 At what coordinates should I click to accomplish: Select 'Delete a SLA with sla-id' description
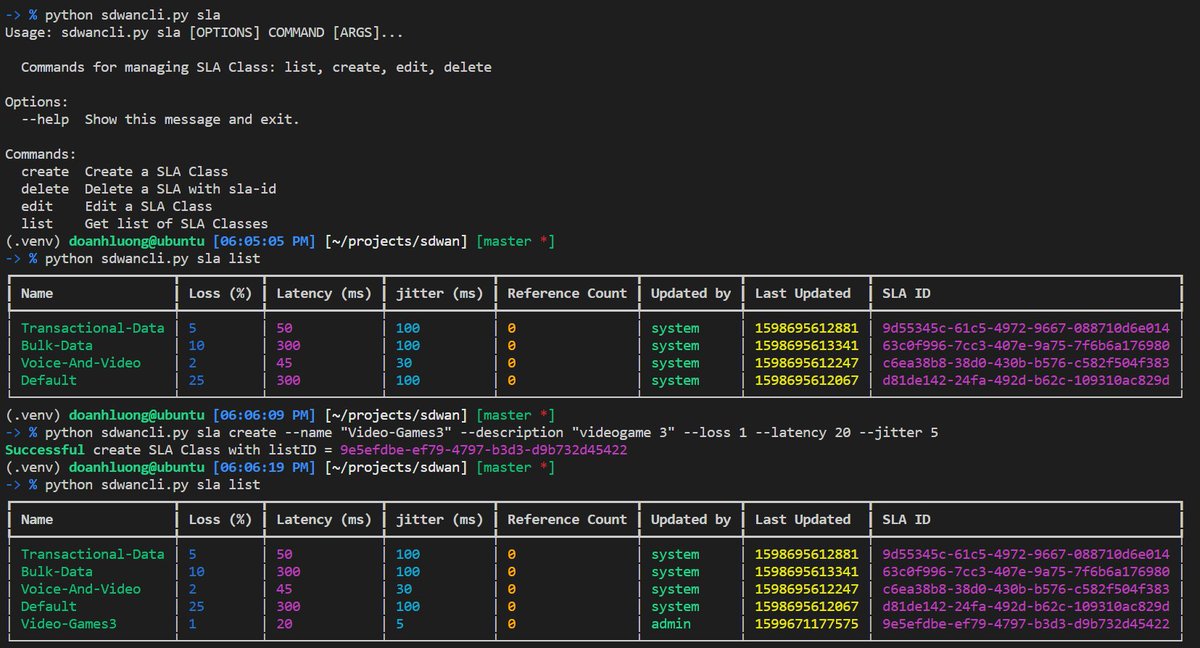click(x=180, y=189)
